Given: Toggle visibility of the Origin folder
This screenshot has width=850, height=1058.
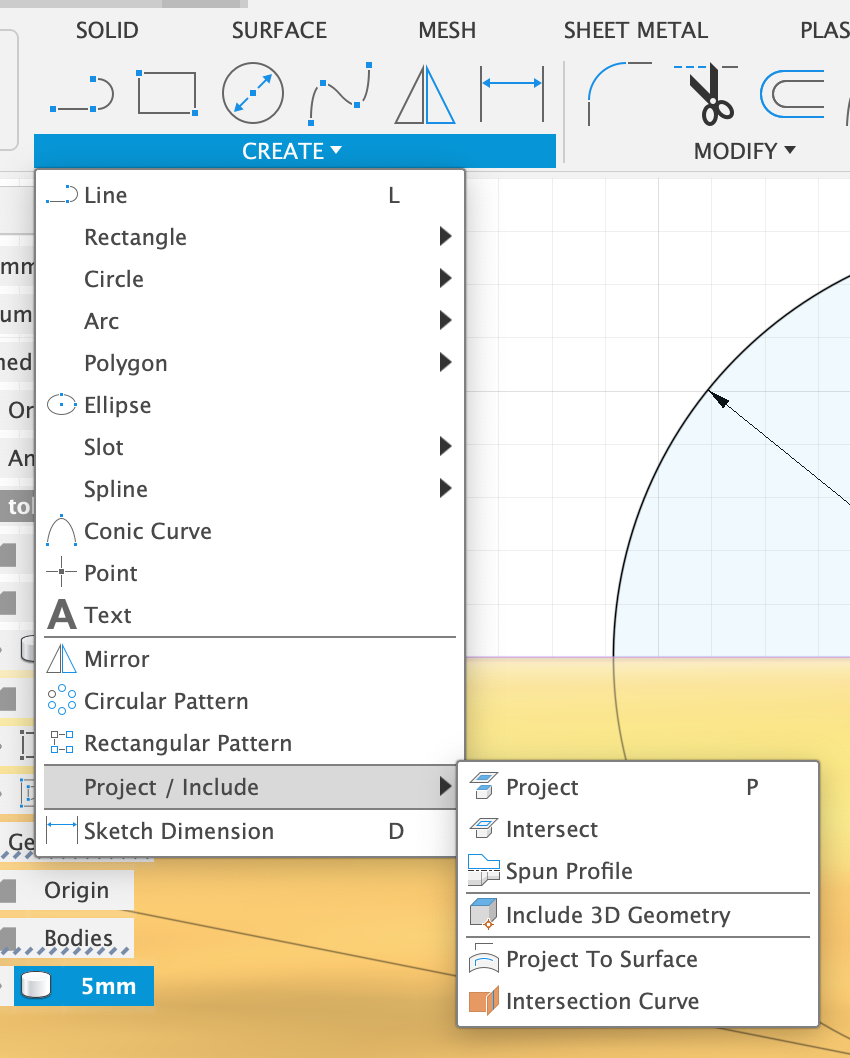Looking at the screenshot, I should (x=9, y=890).
